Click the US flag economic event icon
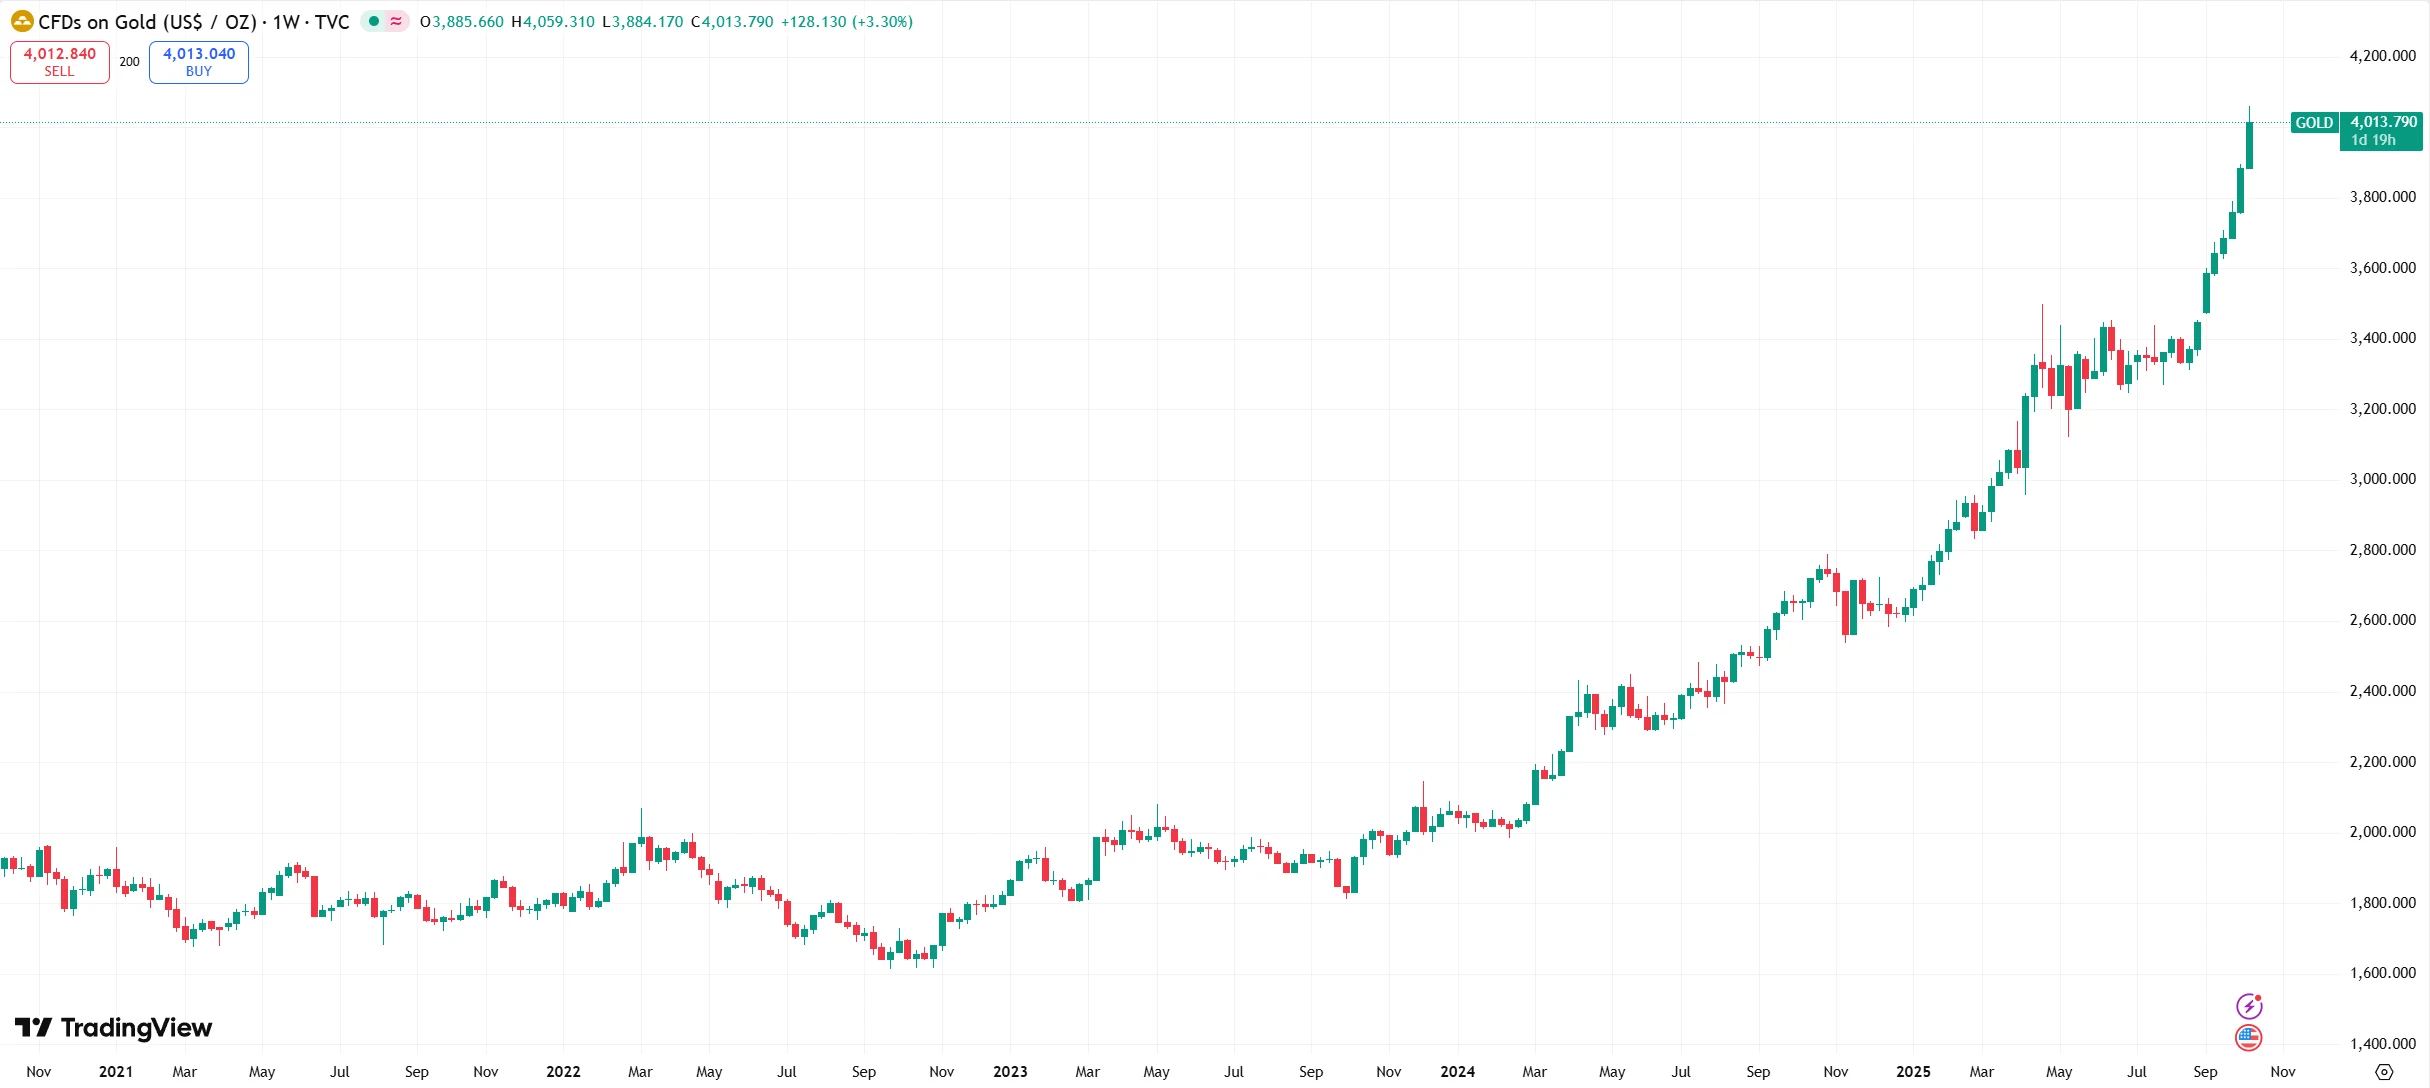The width and height of the screenshot is (2430, 1088). (x=2249, y=1038)
